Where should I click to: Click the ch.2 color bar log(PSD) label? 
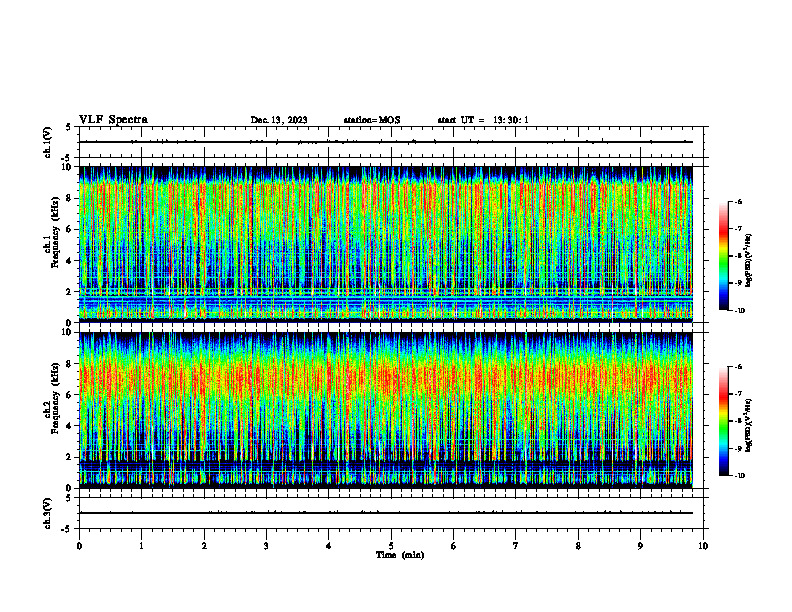point(749,425)
